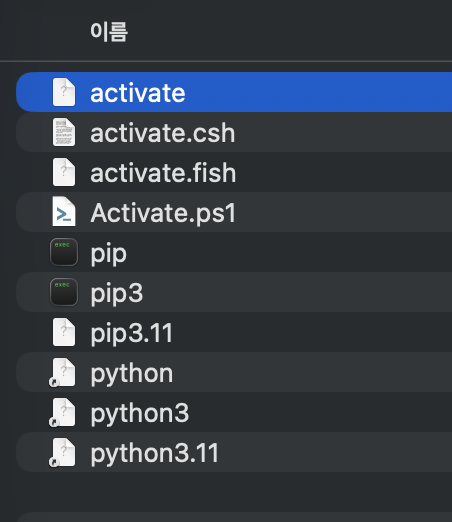The width and height of the screenshot is (452, 522).
Task: Click the pip3 exec icon
Action: [64, 292]
